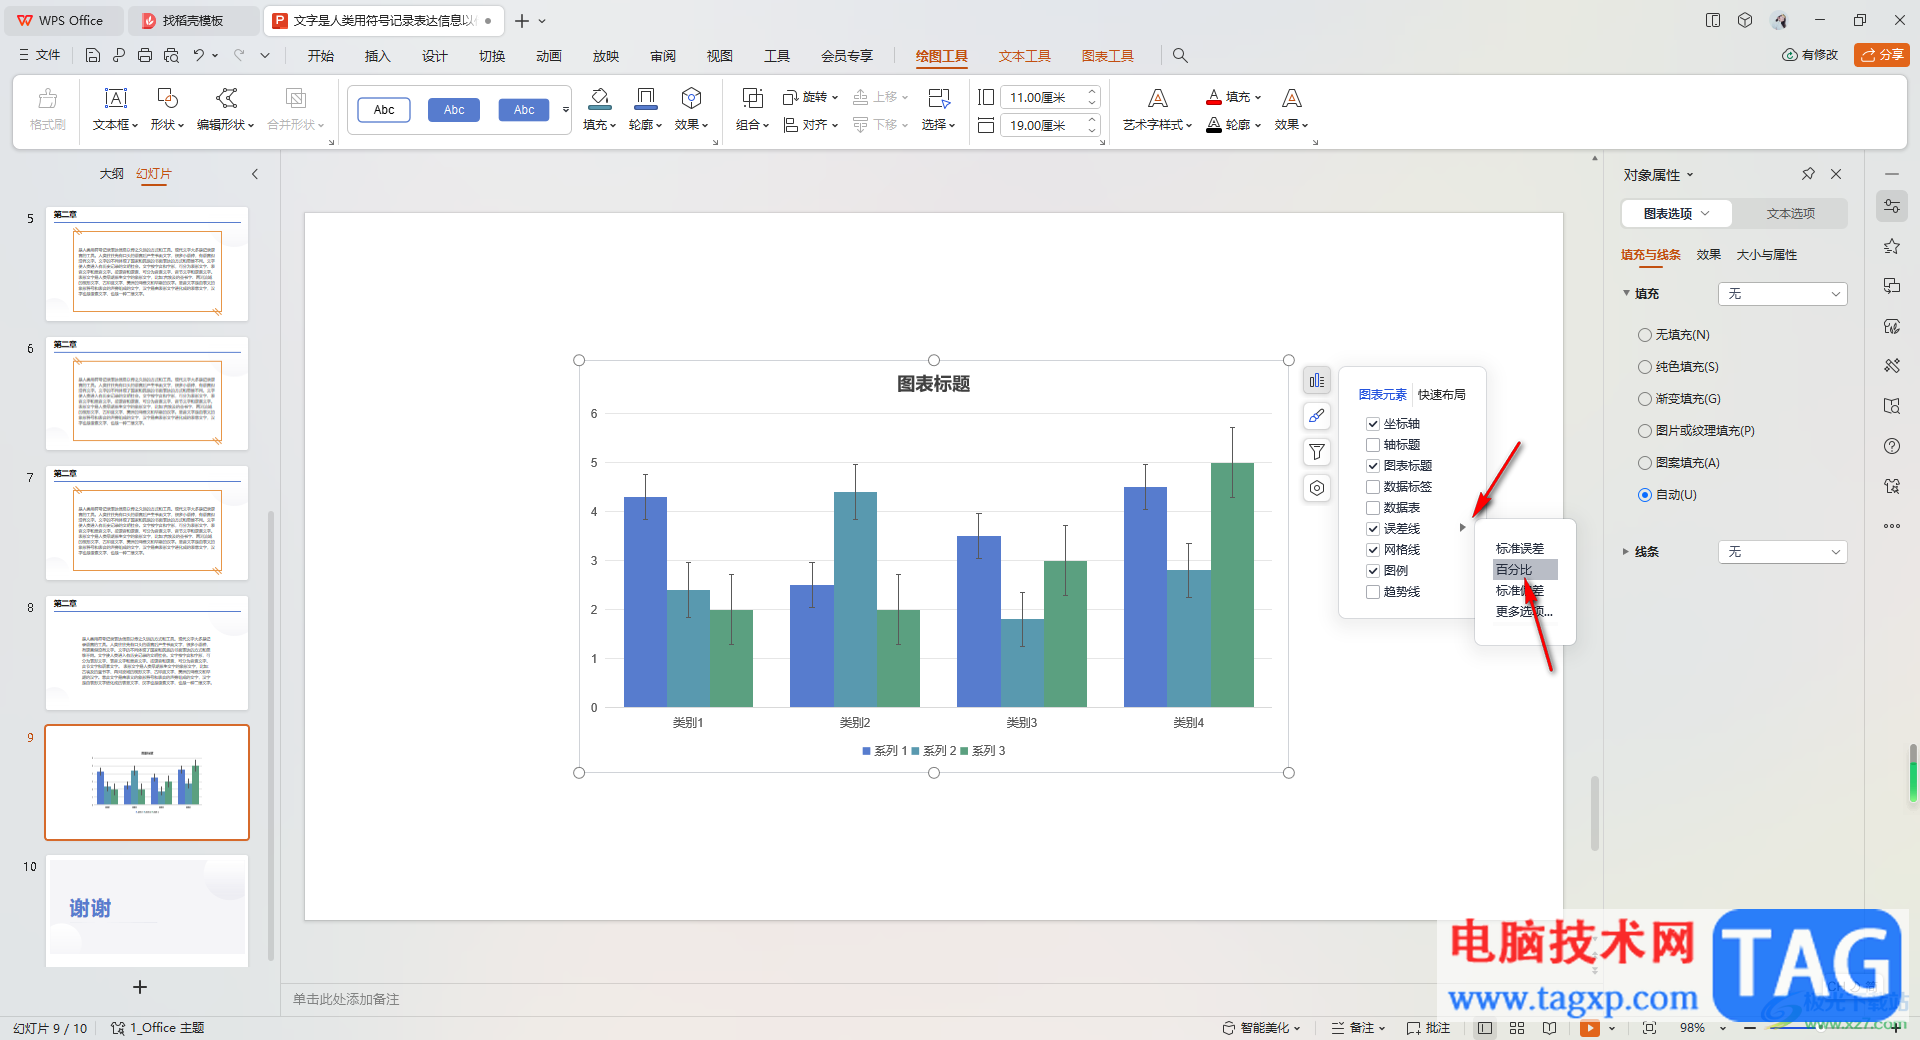This screenshot has width=1920, height=1040.
Task: Toggle the 图例 checkbox
Action: tap(1373, 571)
